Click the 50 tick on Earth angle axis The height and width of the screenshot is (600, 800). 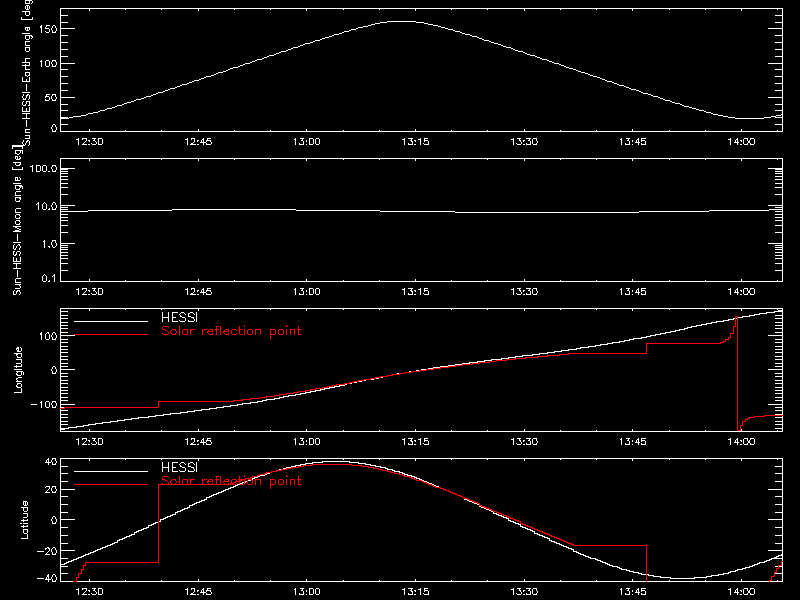click(x=51, y=97)
